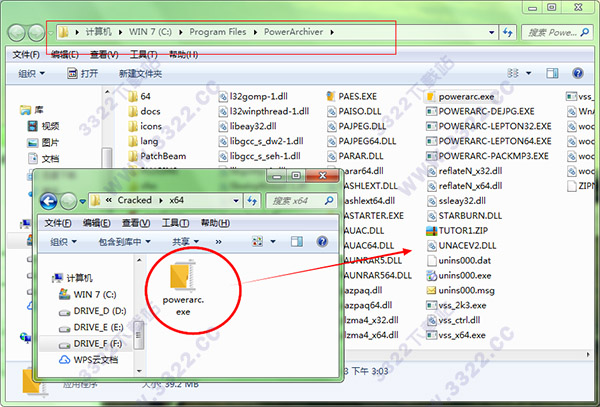Expand the toolbar overflow chevron in the x64 window

[x=218, y=242]
